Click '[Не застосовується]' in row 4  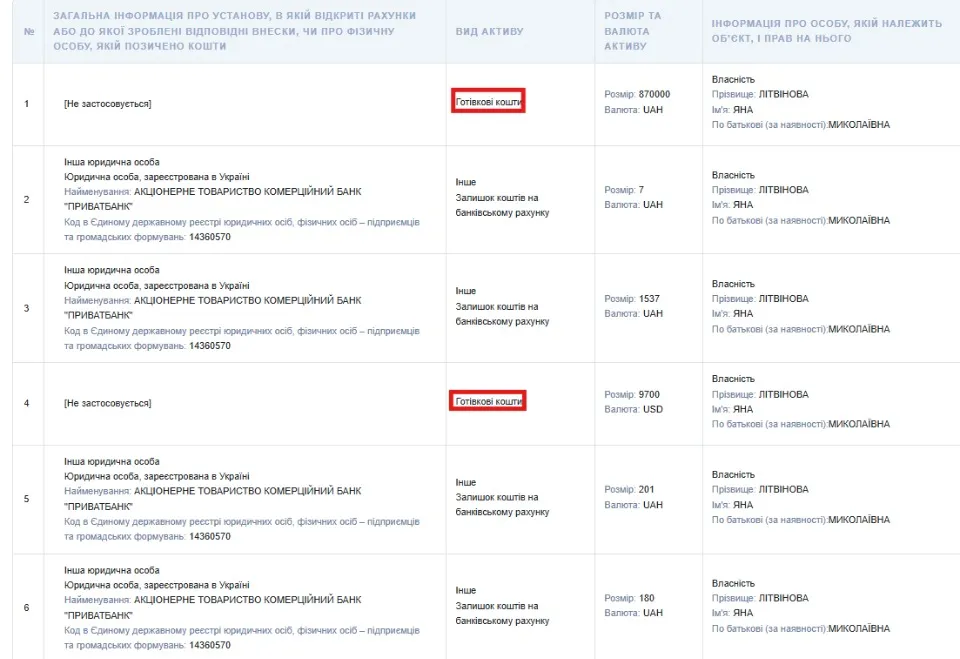tap(107, 403)
